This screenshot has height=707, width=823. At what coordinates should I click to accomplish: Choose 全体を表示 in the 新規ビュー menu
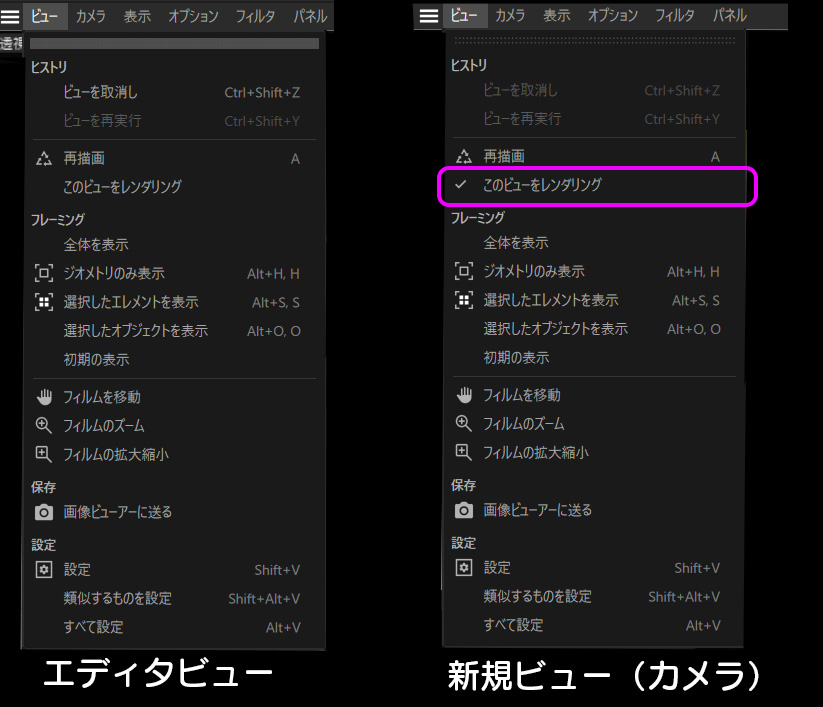516,243
